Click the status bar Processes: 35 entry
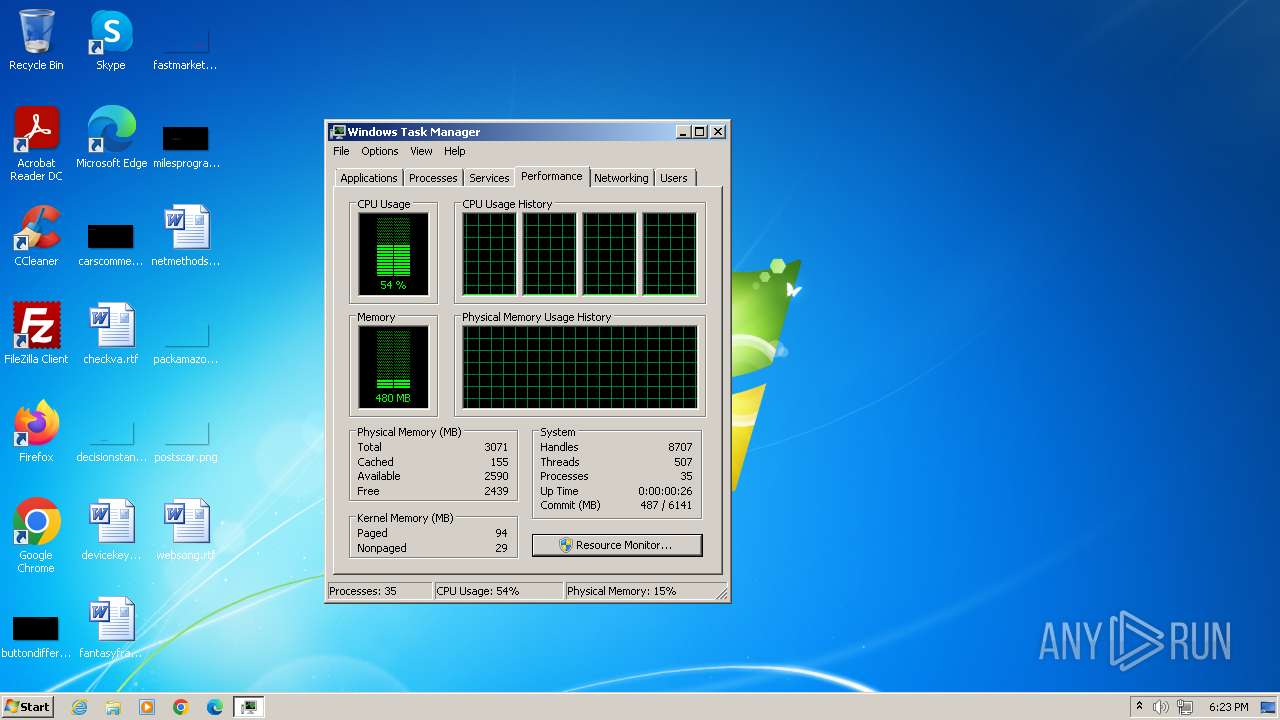1280x720 pixels. (x=380, y=591)
